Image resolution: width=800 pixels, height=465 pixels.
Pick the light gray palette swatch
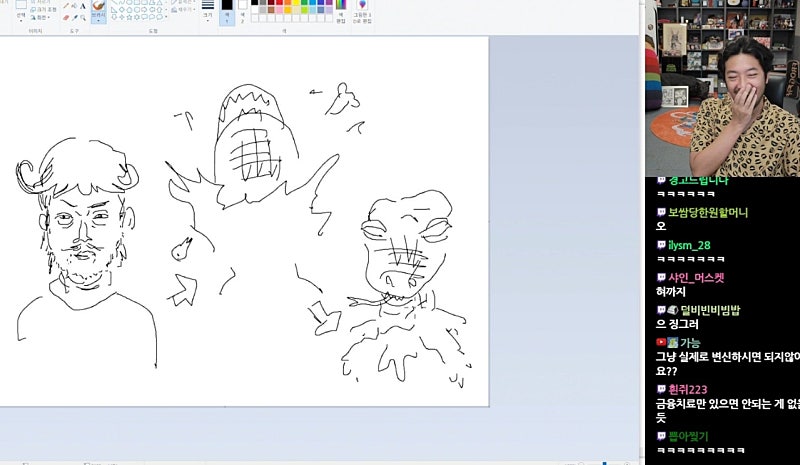[x=263, y=10]
